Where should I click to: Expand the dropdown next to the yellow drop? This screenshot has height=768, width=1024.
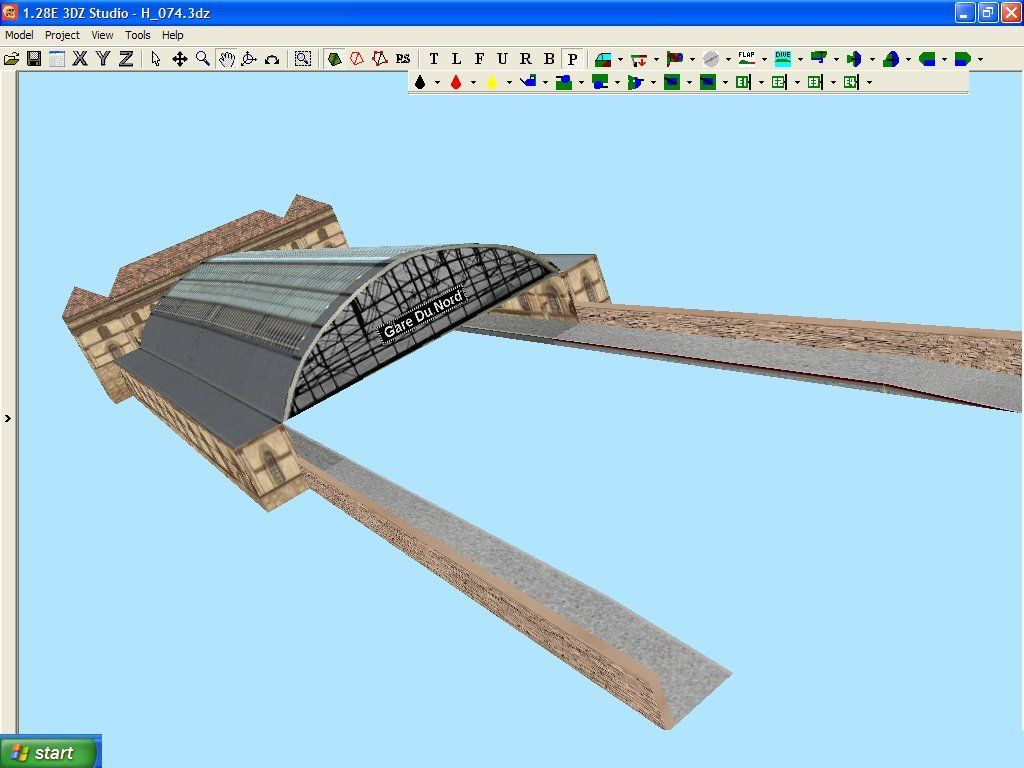[x=509, y=83]
